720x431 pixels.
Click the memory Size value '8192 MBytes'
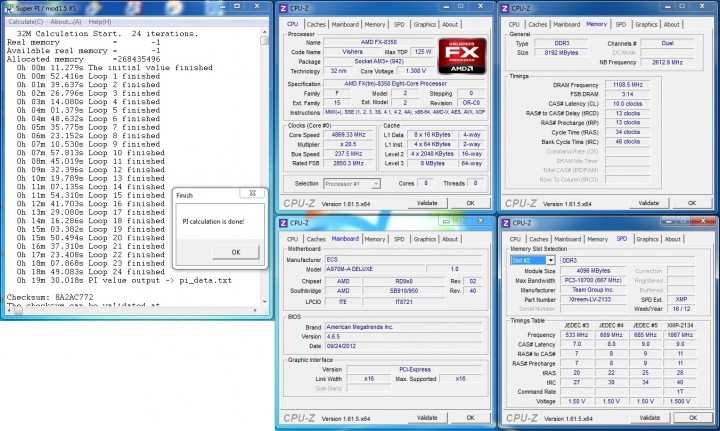[561, 53]
